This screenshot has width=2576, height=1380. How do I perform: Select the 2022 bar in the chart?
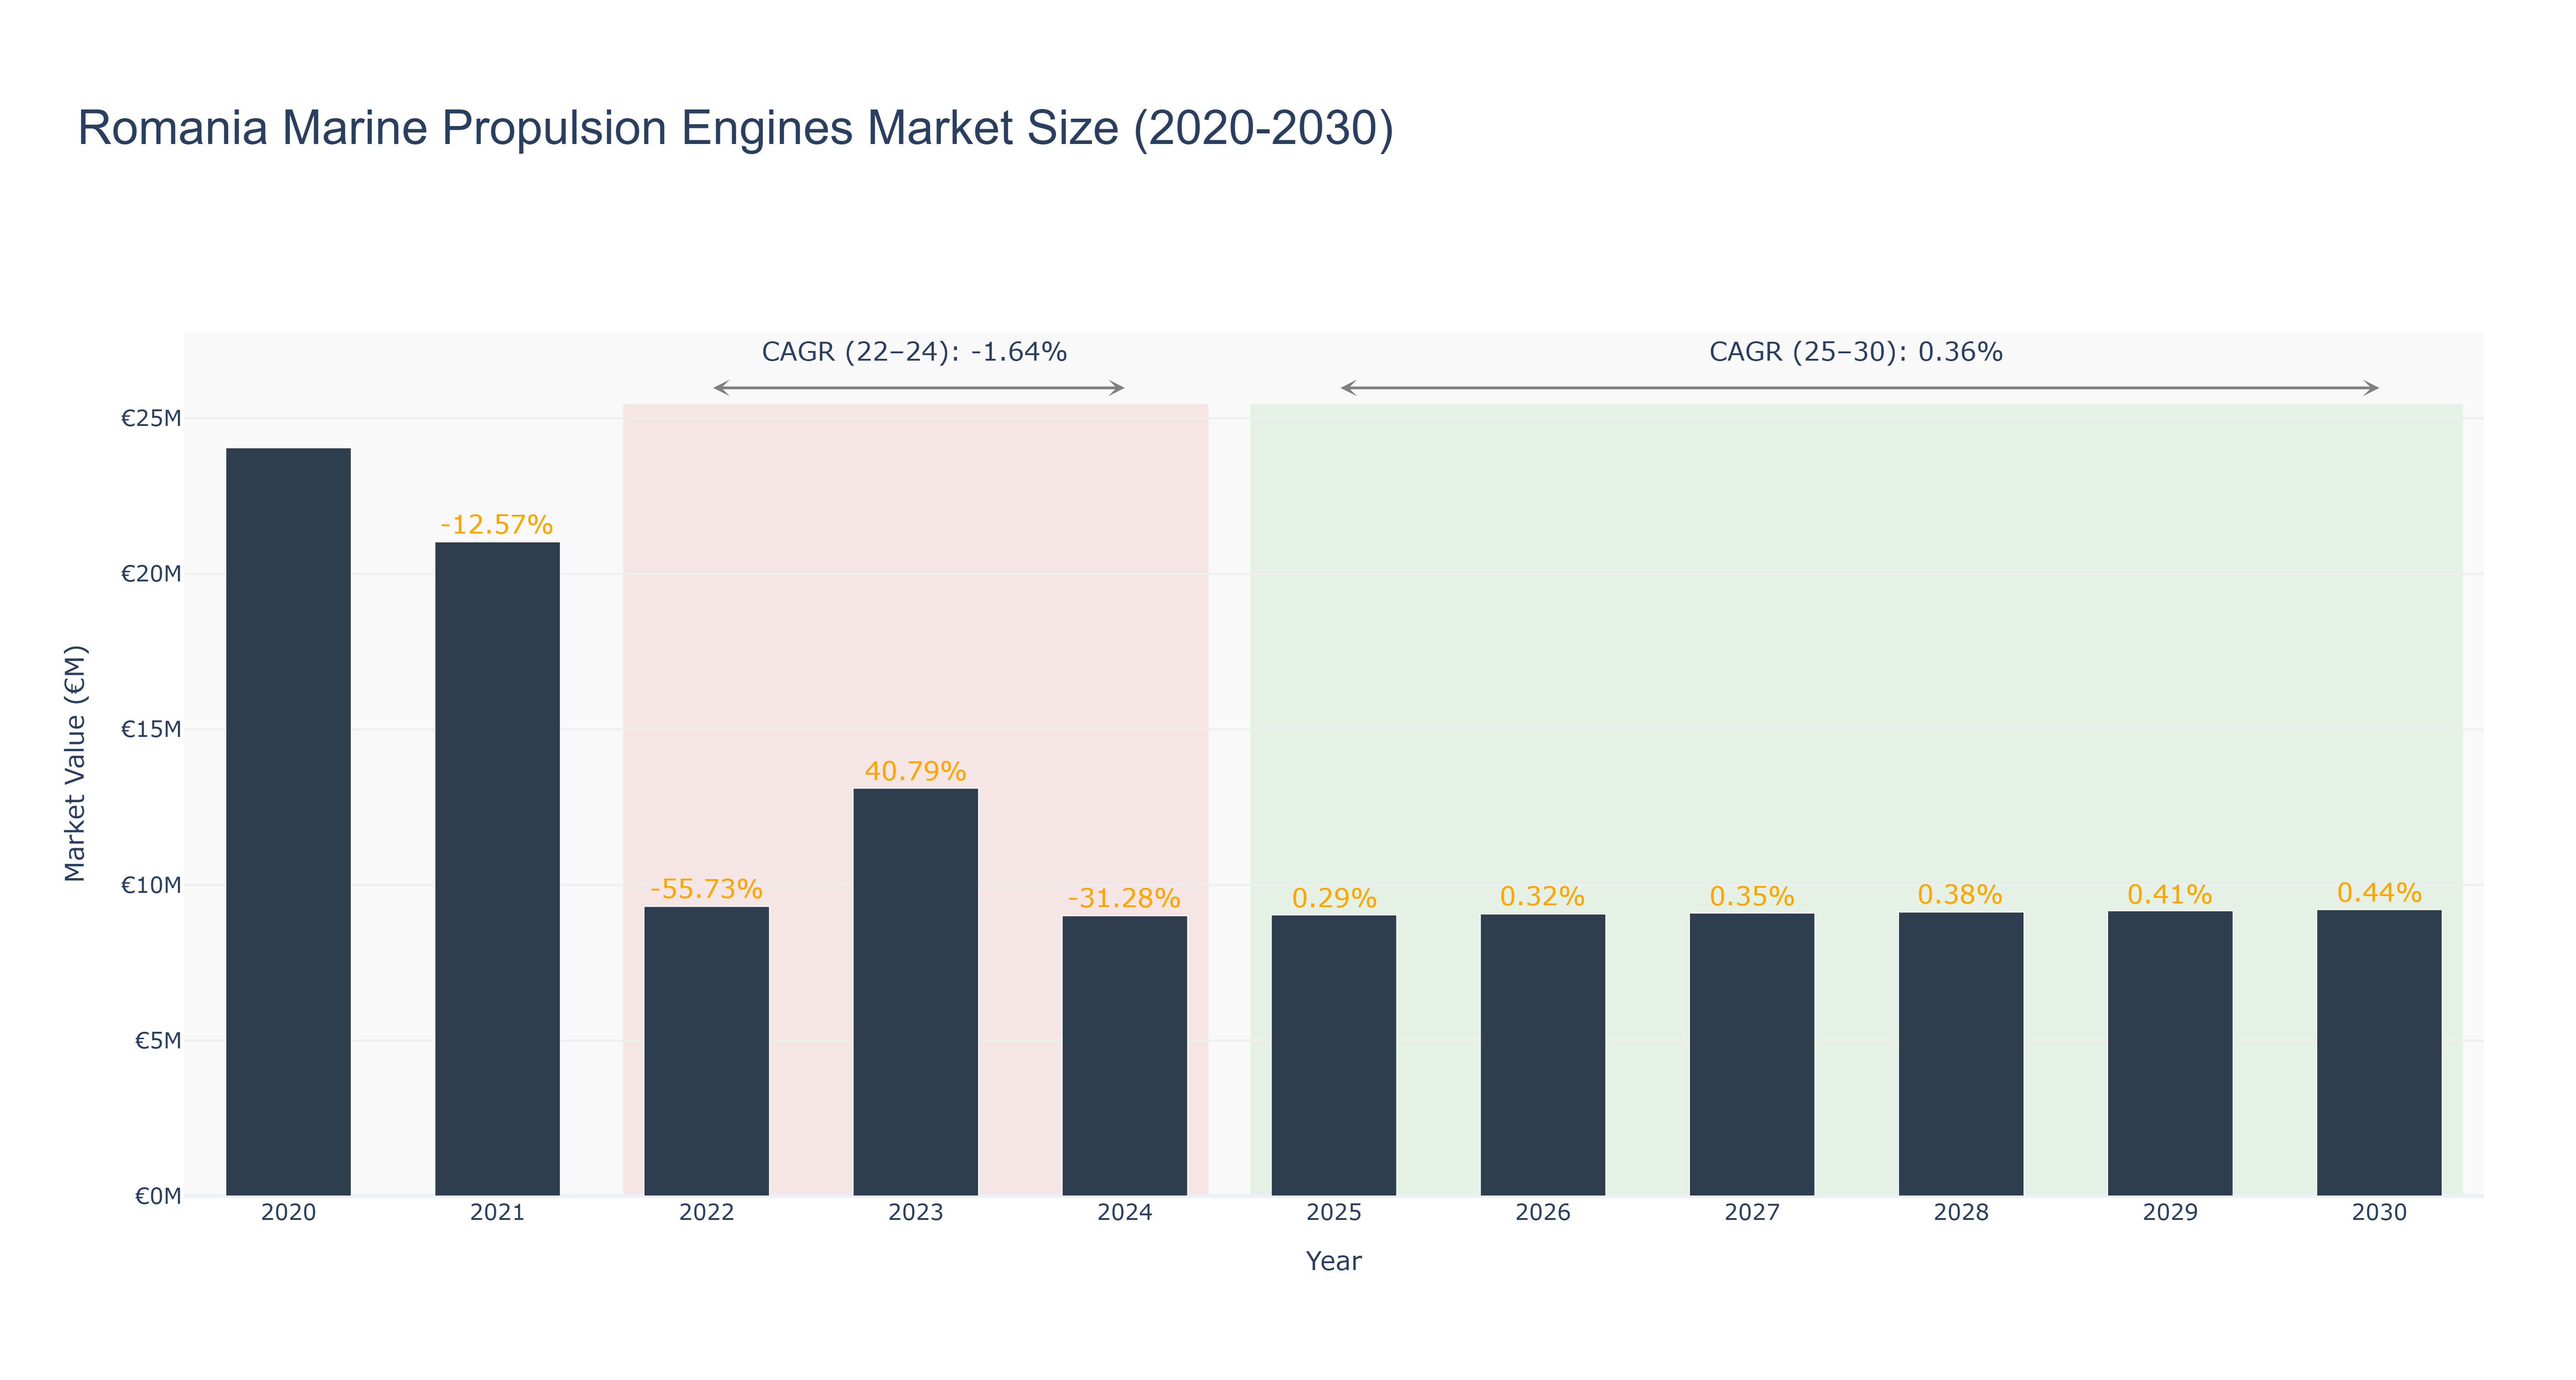706,1051
